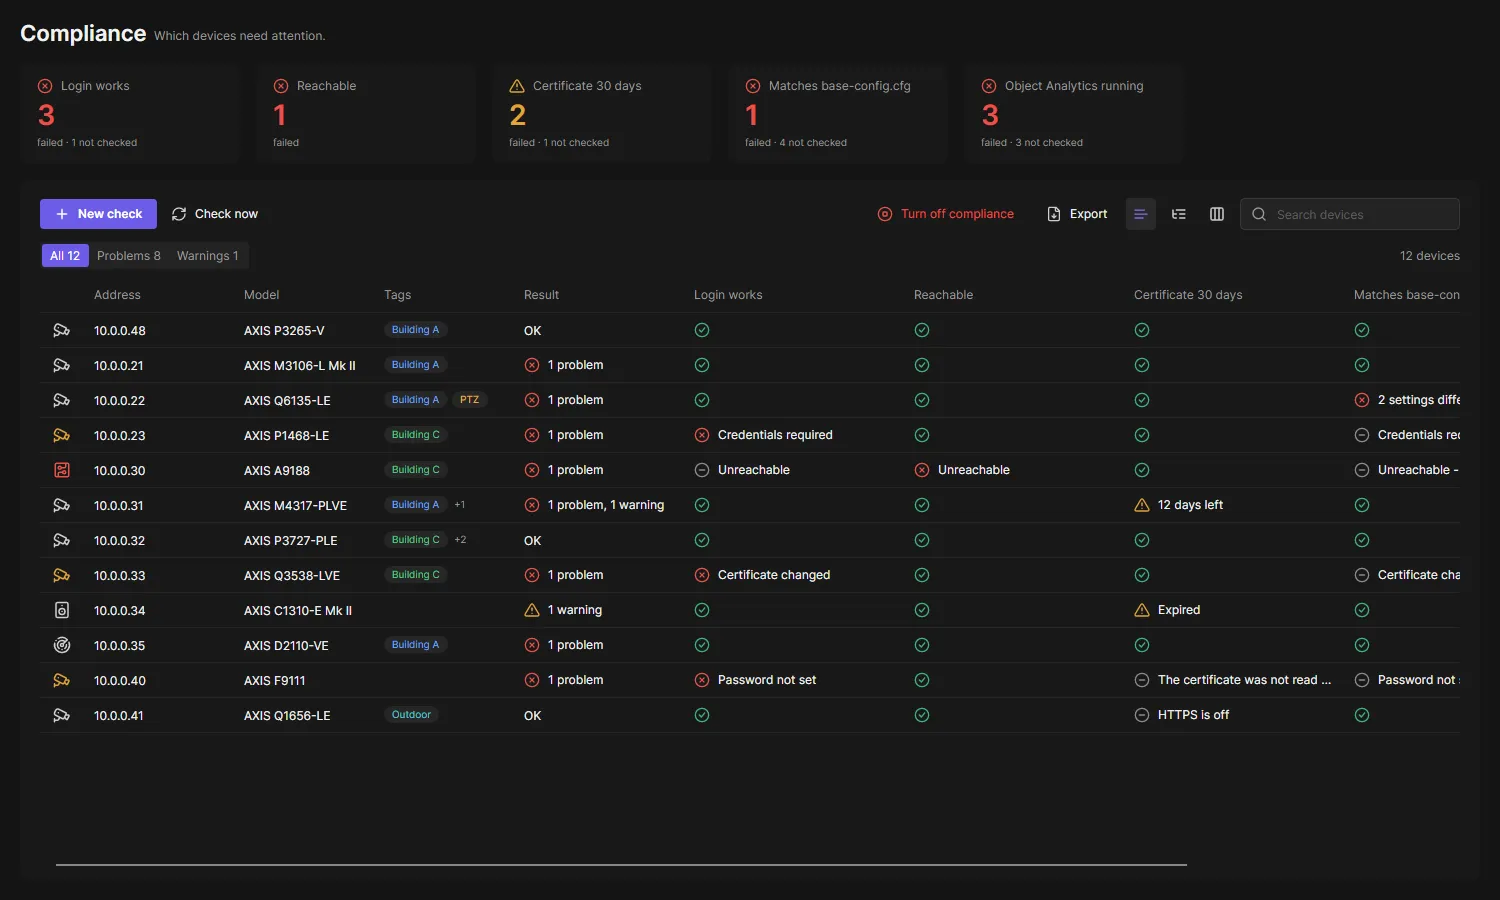Image resolution: width=1500 pixels, height=900 pixels.
Task: Show the All 12 devices tab
Action: 65,256
